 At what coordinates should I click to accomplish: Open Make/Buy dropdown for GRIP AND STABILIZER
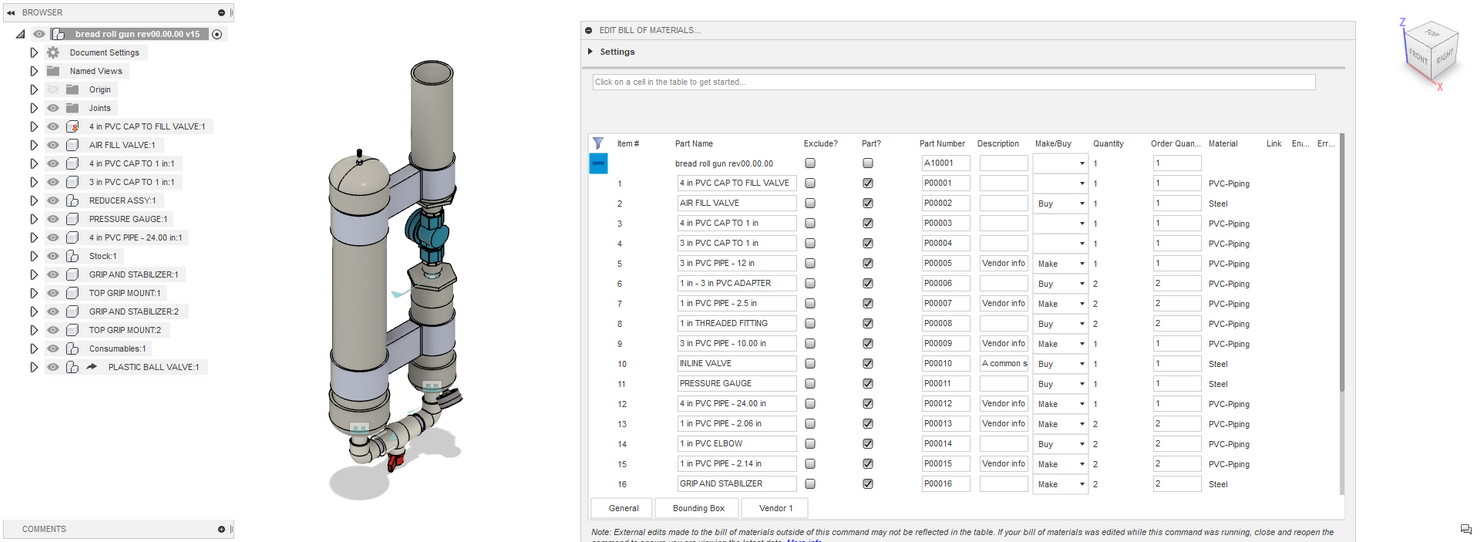1060,483
